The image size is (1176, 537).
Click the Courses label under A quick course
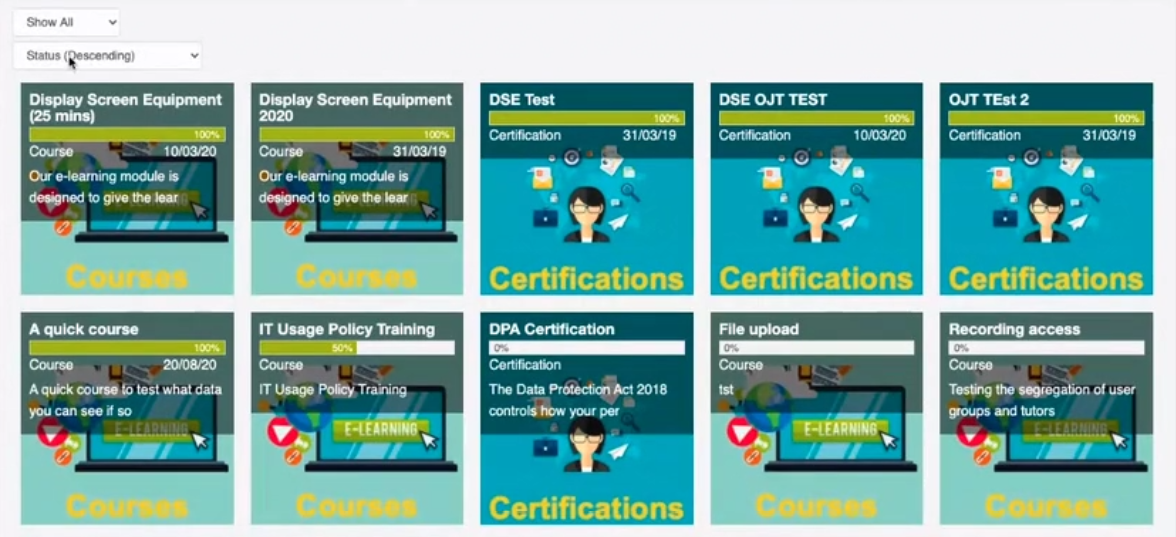coord(126,507)
